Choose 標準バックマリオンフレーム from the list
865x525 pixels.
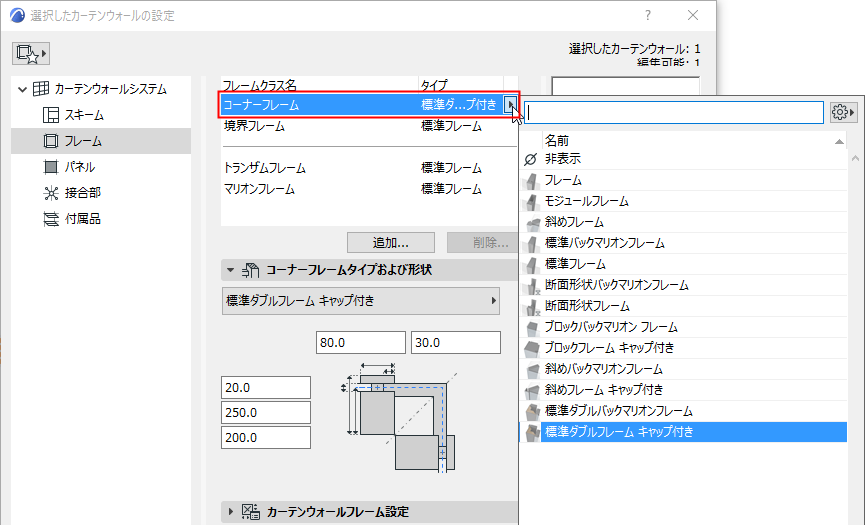click(x=683, y=243)
